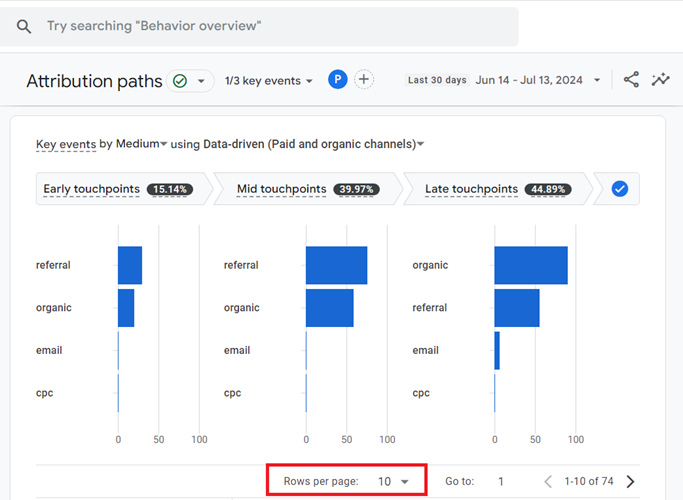Share this report via share icon

click(631, 80)
